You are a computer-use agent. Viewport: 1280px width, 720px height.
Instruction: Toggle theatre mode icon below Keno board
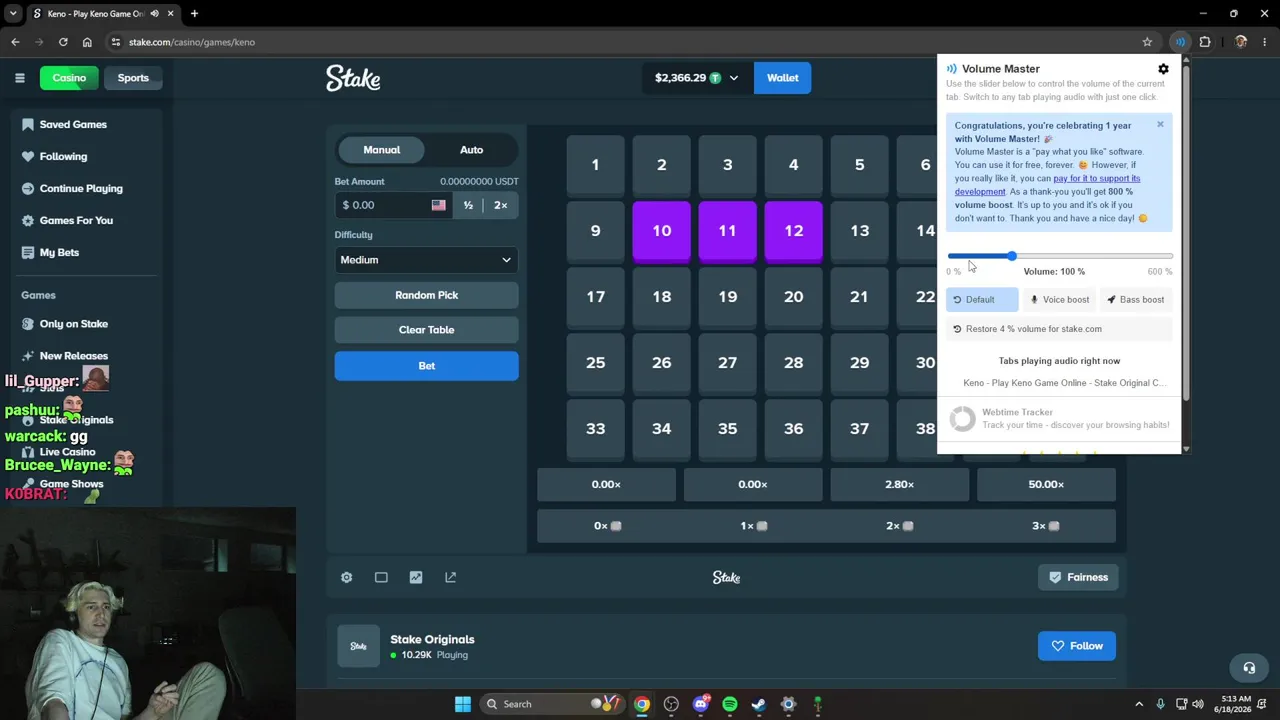(x=381, y=577)
